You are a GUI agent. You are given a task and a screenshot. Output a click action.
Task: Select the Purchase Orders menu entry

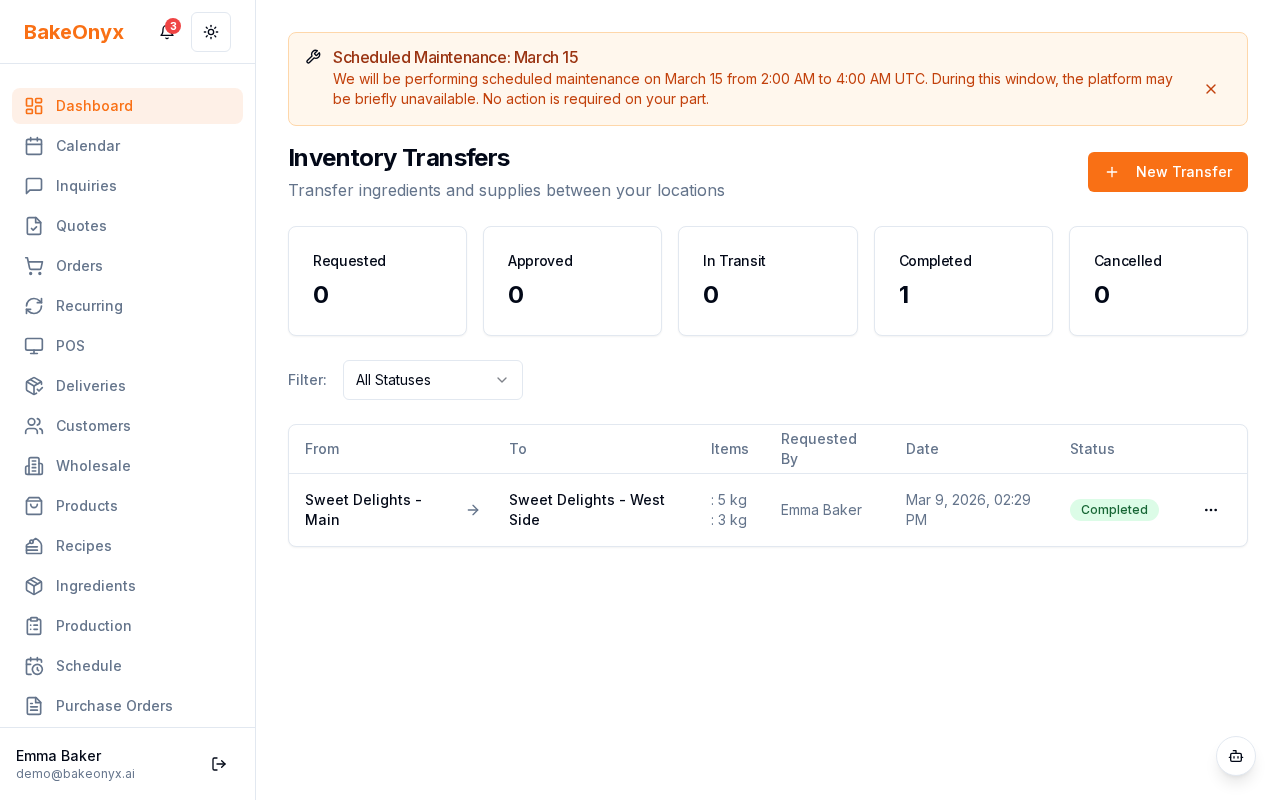(x=114, y=706)
